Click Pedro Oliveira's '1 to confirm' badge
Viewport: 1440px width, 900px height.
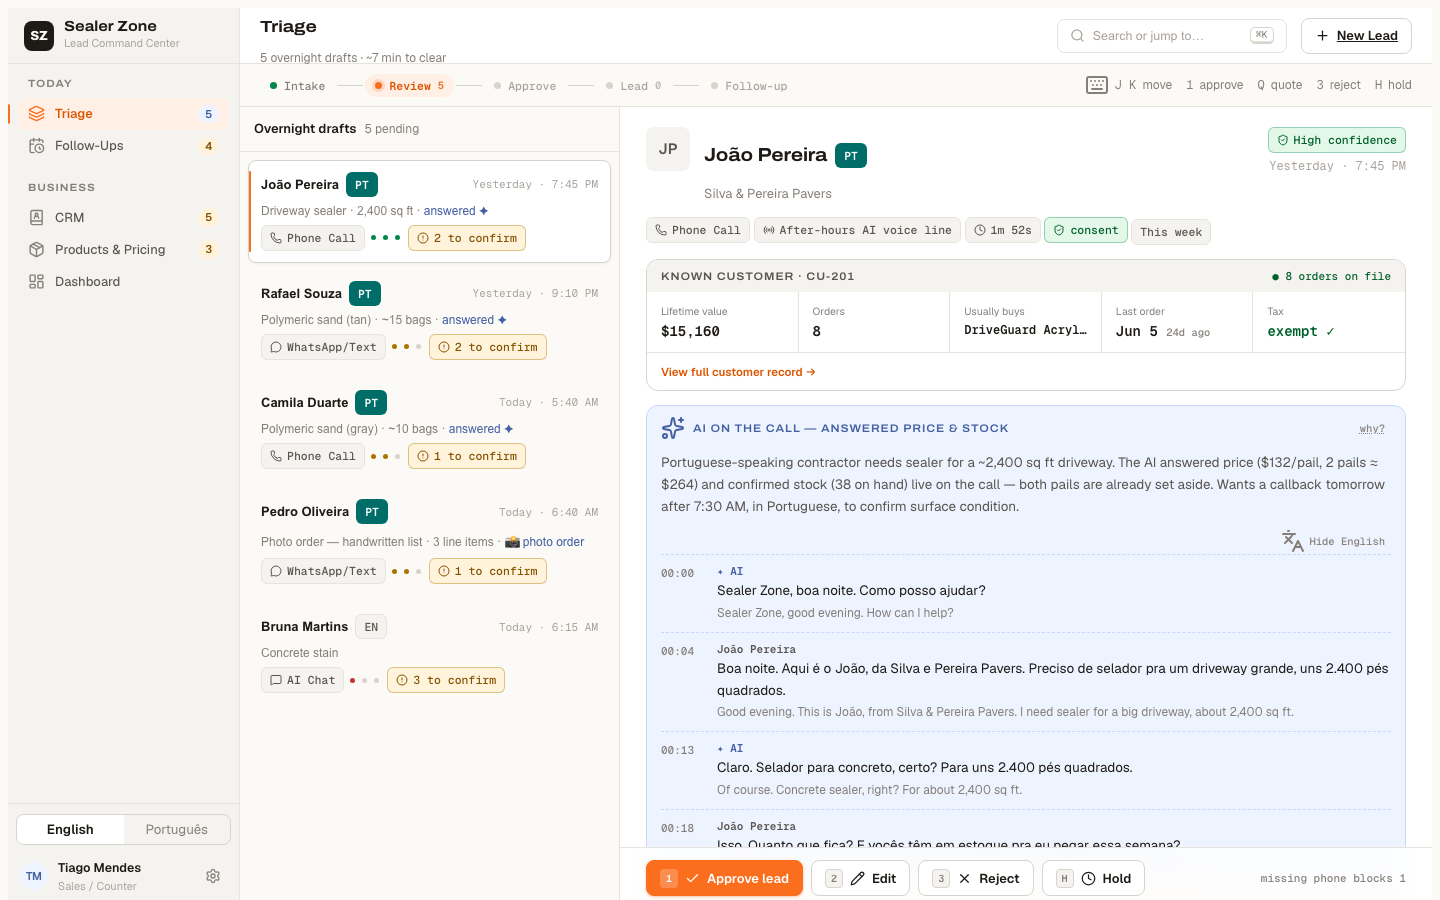click(488, 571)
